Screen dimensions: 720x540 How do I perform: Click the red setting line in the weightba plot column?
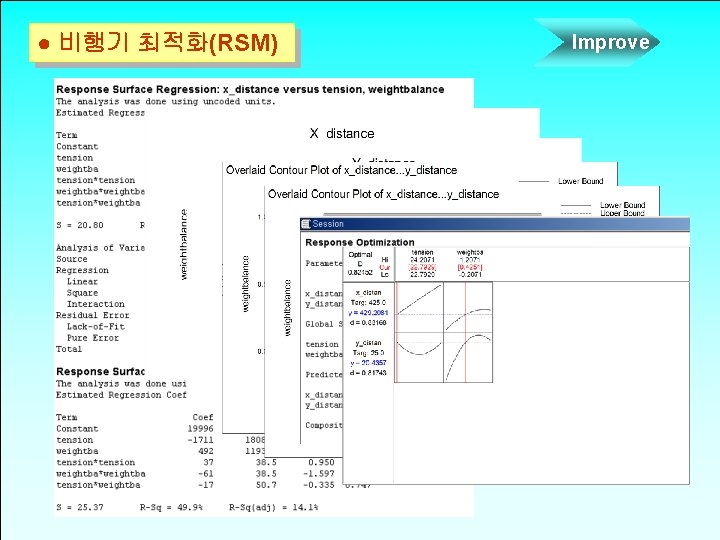click(x=466, y=332)
